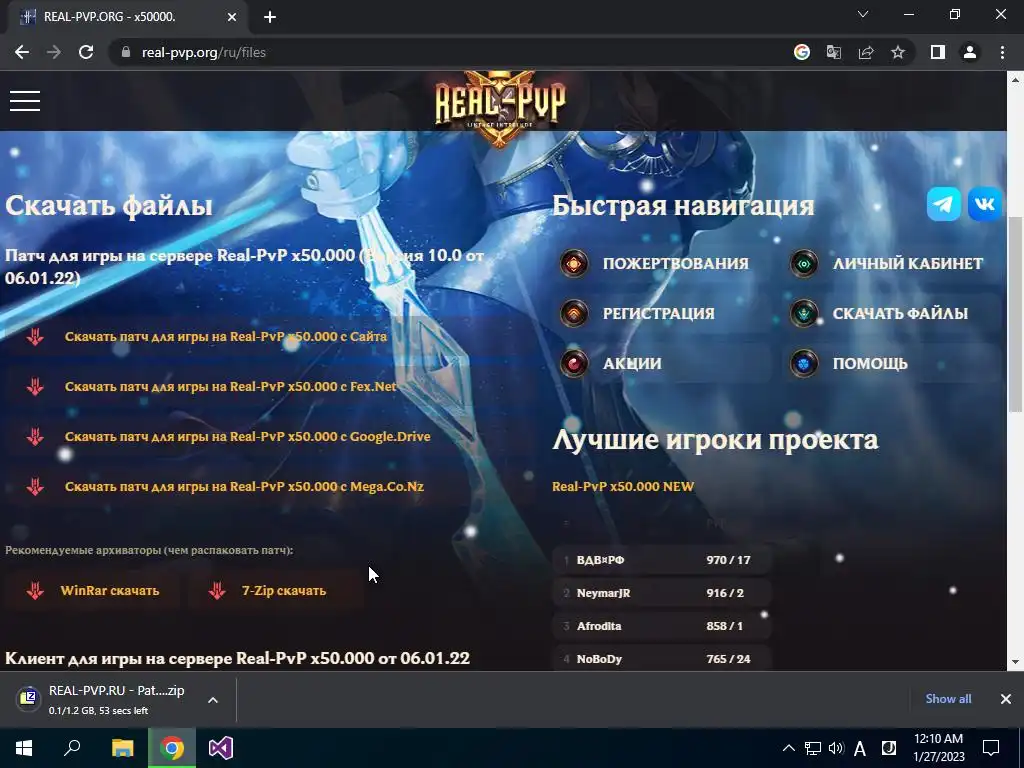Click the Акции round icon

[x=574, y=363]
